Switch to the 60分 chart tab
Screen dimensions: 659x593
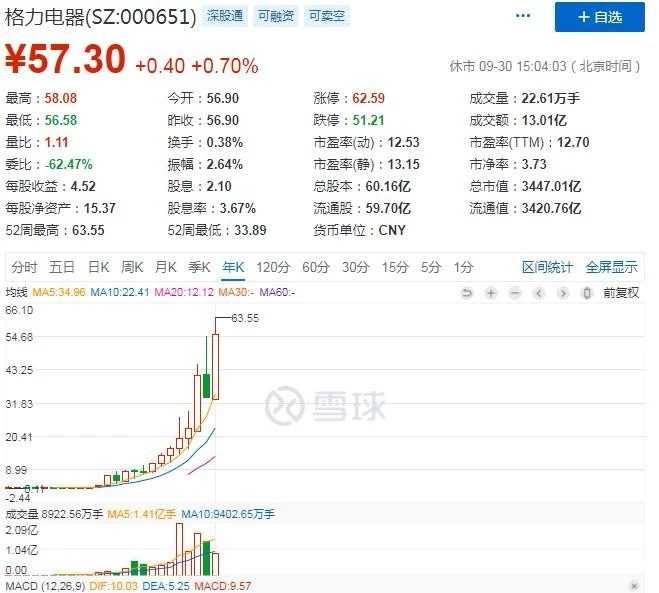click(316, 267)
